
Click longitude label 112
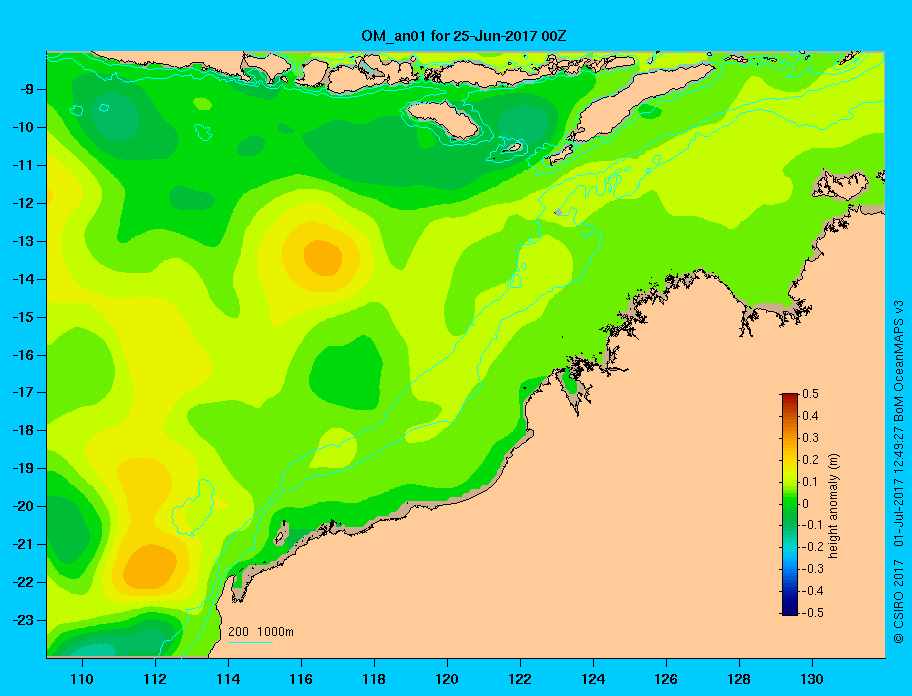(155, 679)
